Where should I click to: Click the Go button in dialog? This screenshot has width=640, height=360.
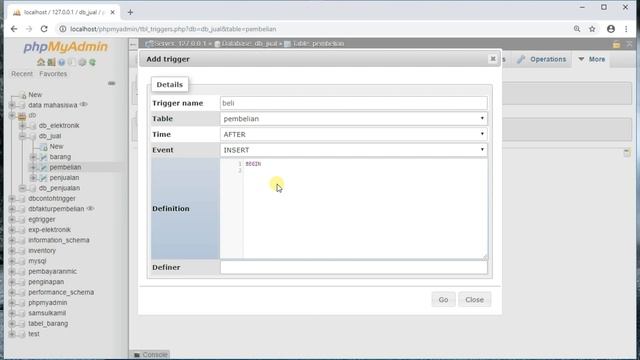click(443, 300)
